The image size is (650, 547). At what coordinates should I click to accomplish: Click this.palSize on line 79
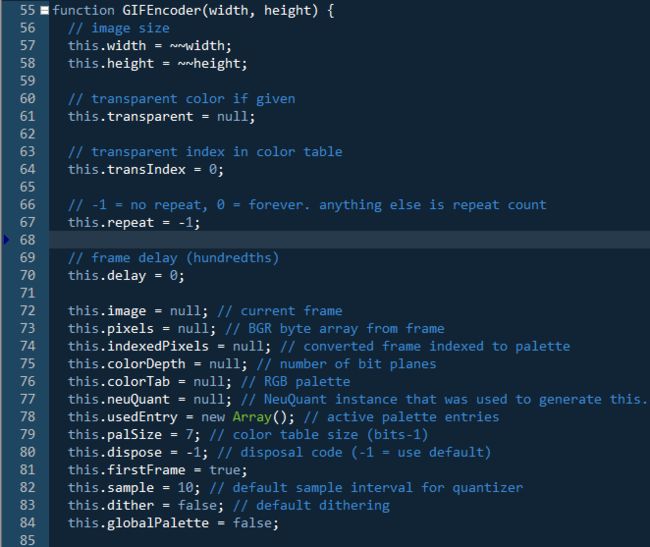pyautogui.click(x=115, y=435)
